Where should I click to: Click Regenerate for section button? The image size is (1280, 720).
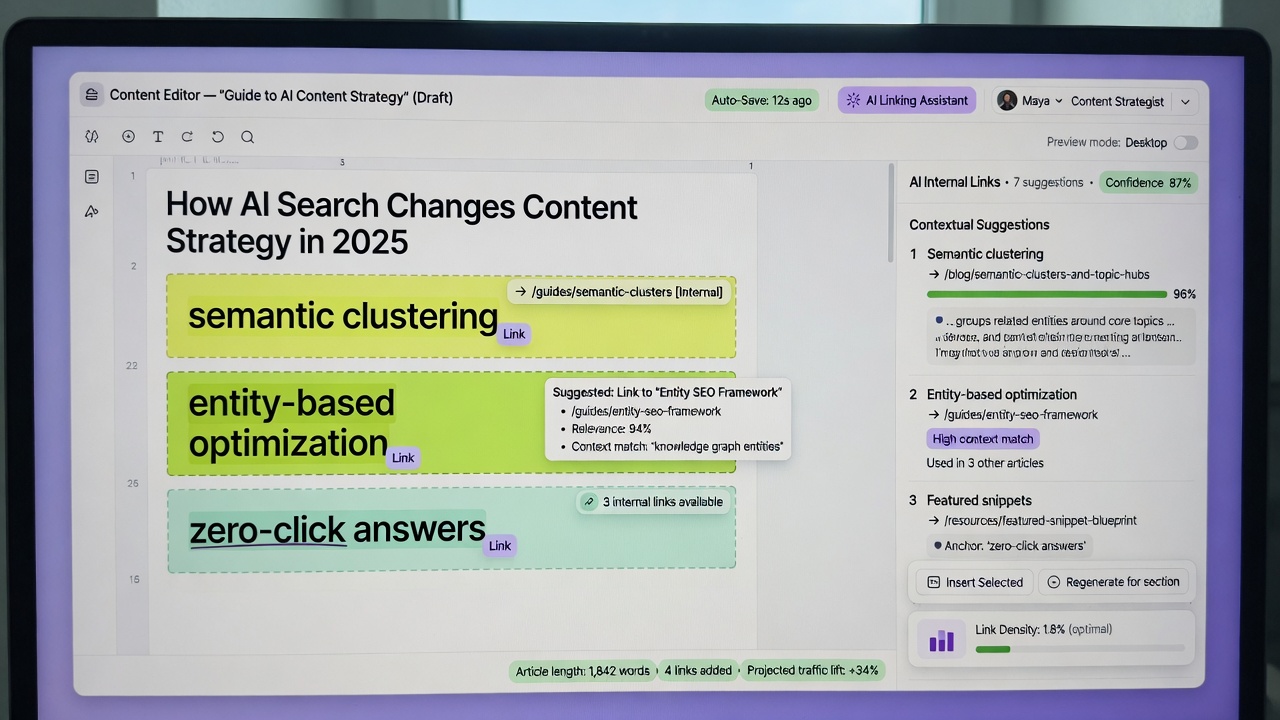(1112, 582)
